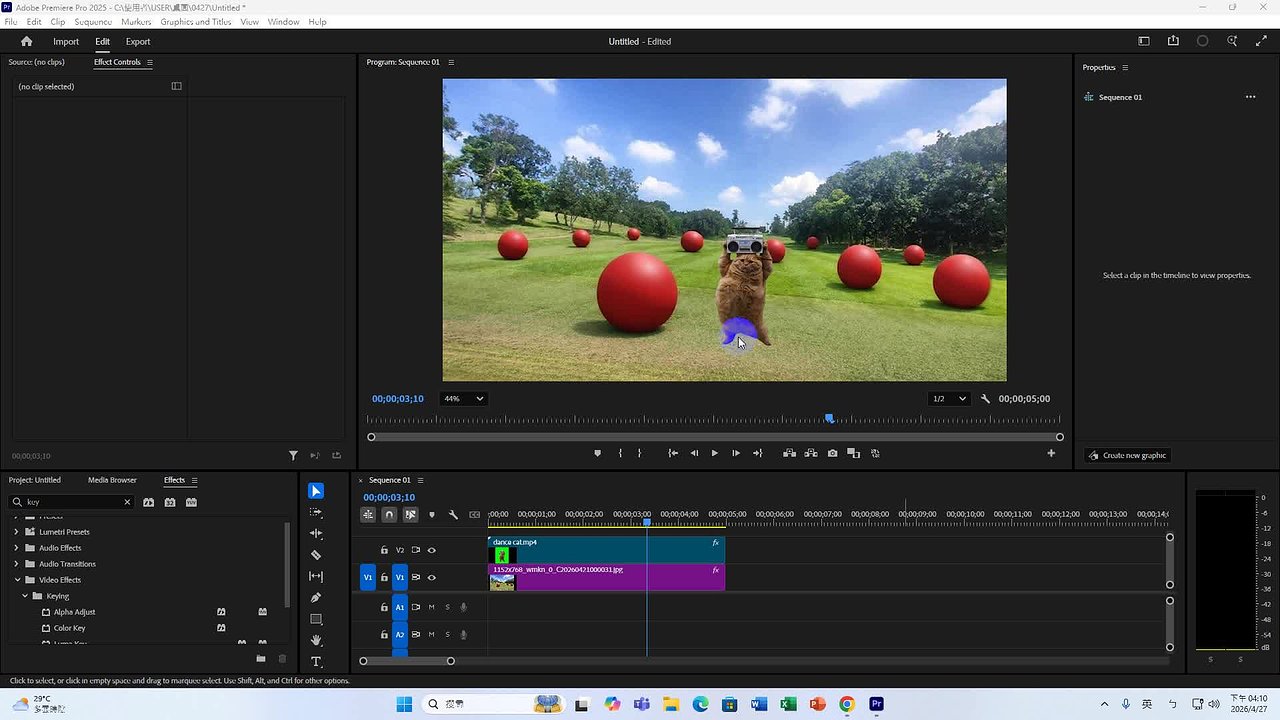Click the Effects search field
This screenshot has width=1280, height=720.
coord(71,502)
